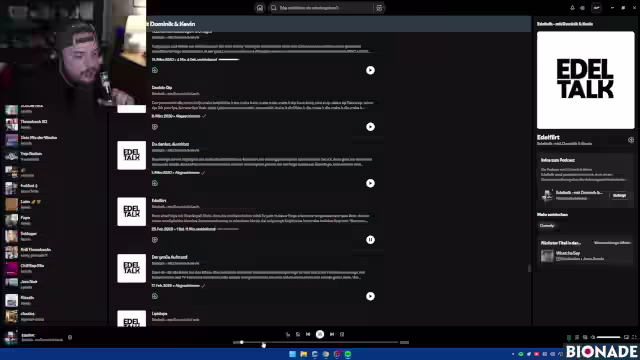The image size is (640, 360).
Task: Play the episode listed above Double Dip
Action: tap(370, 70)
